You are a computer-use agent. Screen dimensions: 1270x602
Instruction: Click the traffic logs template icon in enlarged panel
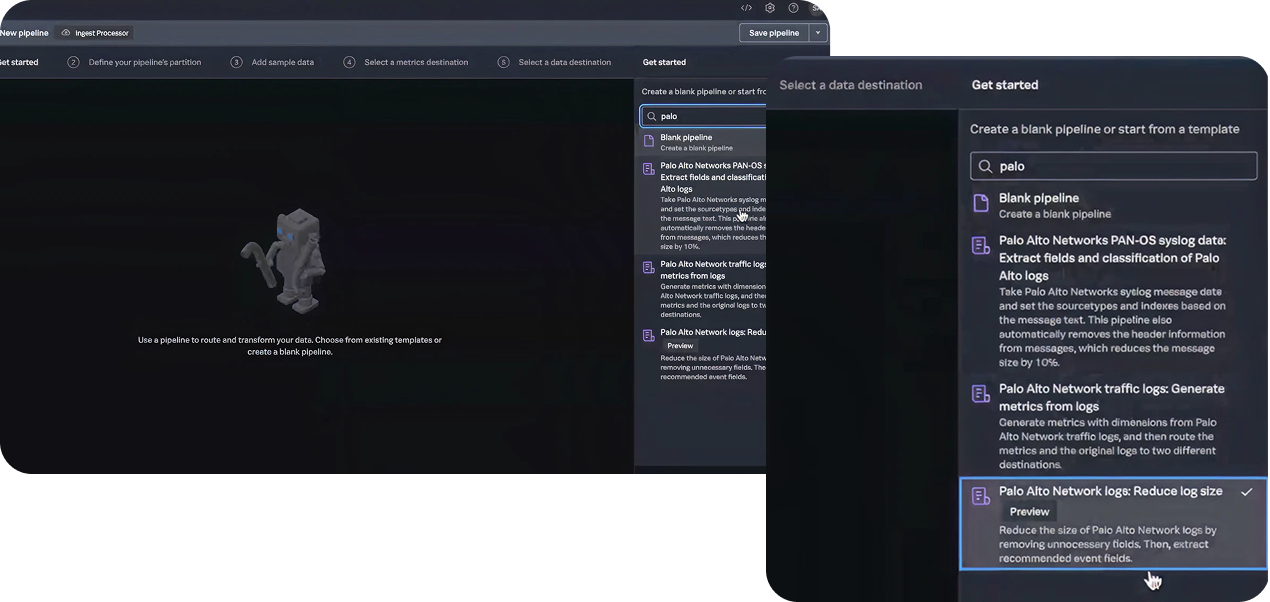[981, 394]
